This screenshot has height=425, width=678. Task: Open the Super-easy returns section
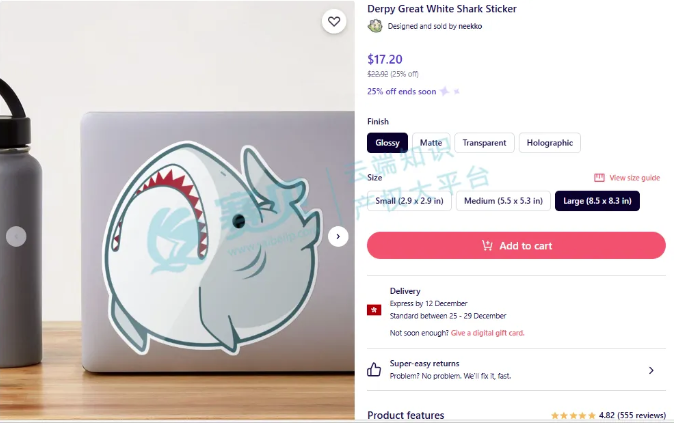coord(516,370)
